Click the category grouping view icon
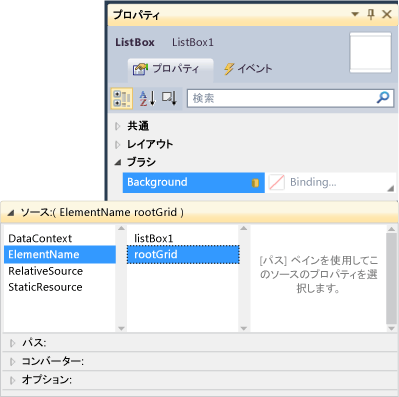The height and width of the screenshot is (397, 399). [122, 98]
